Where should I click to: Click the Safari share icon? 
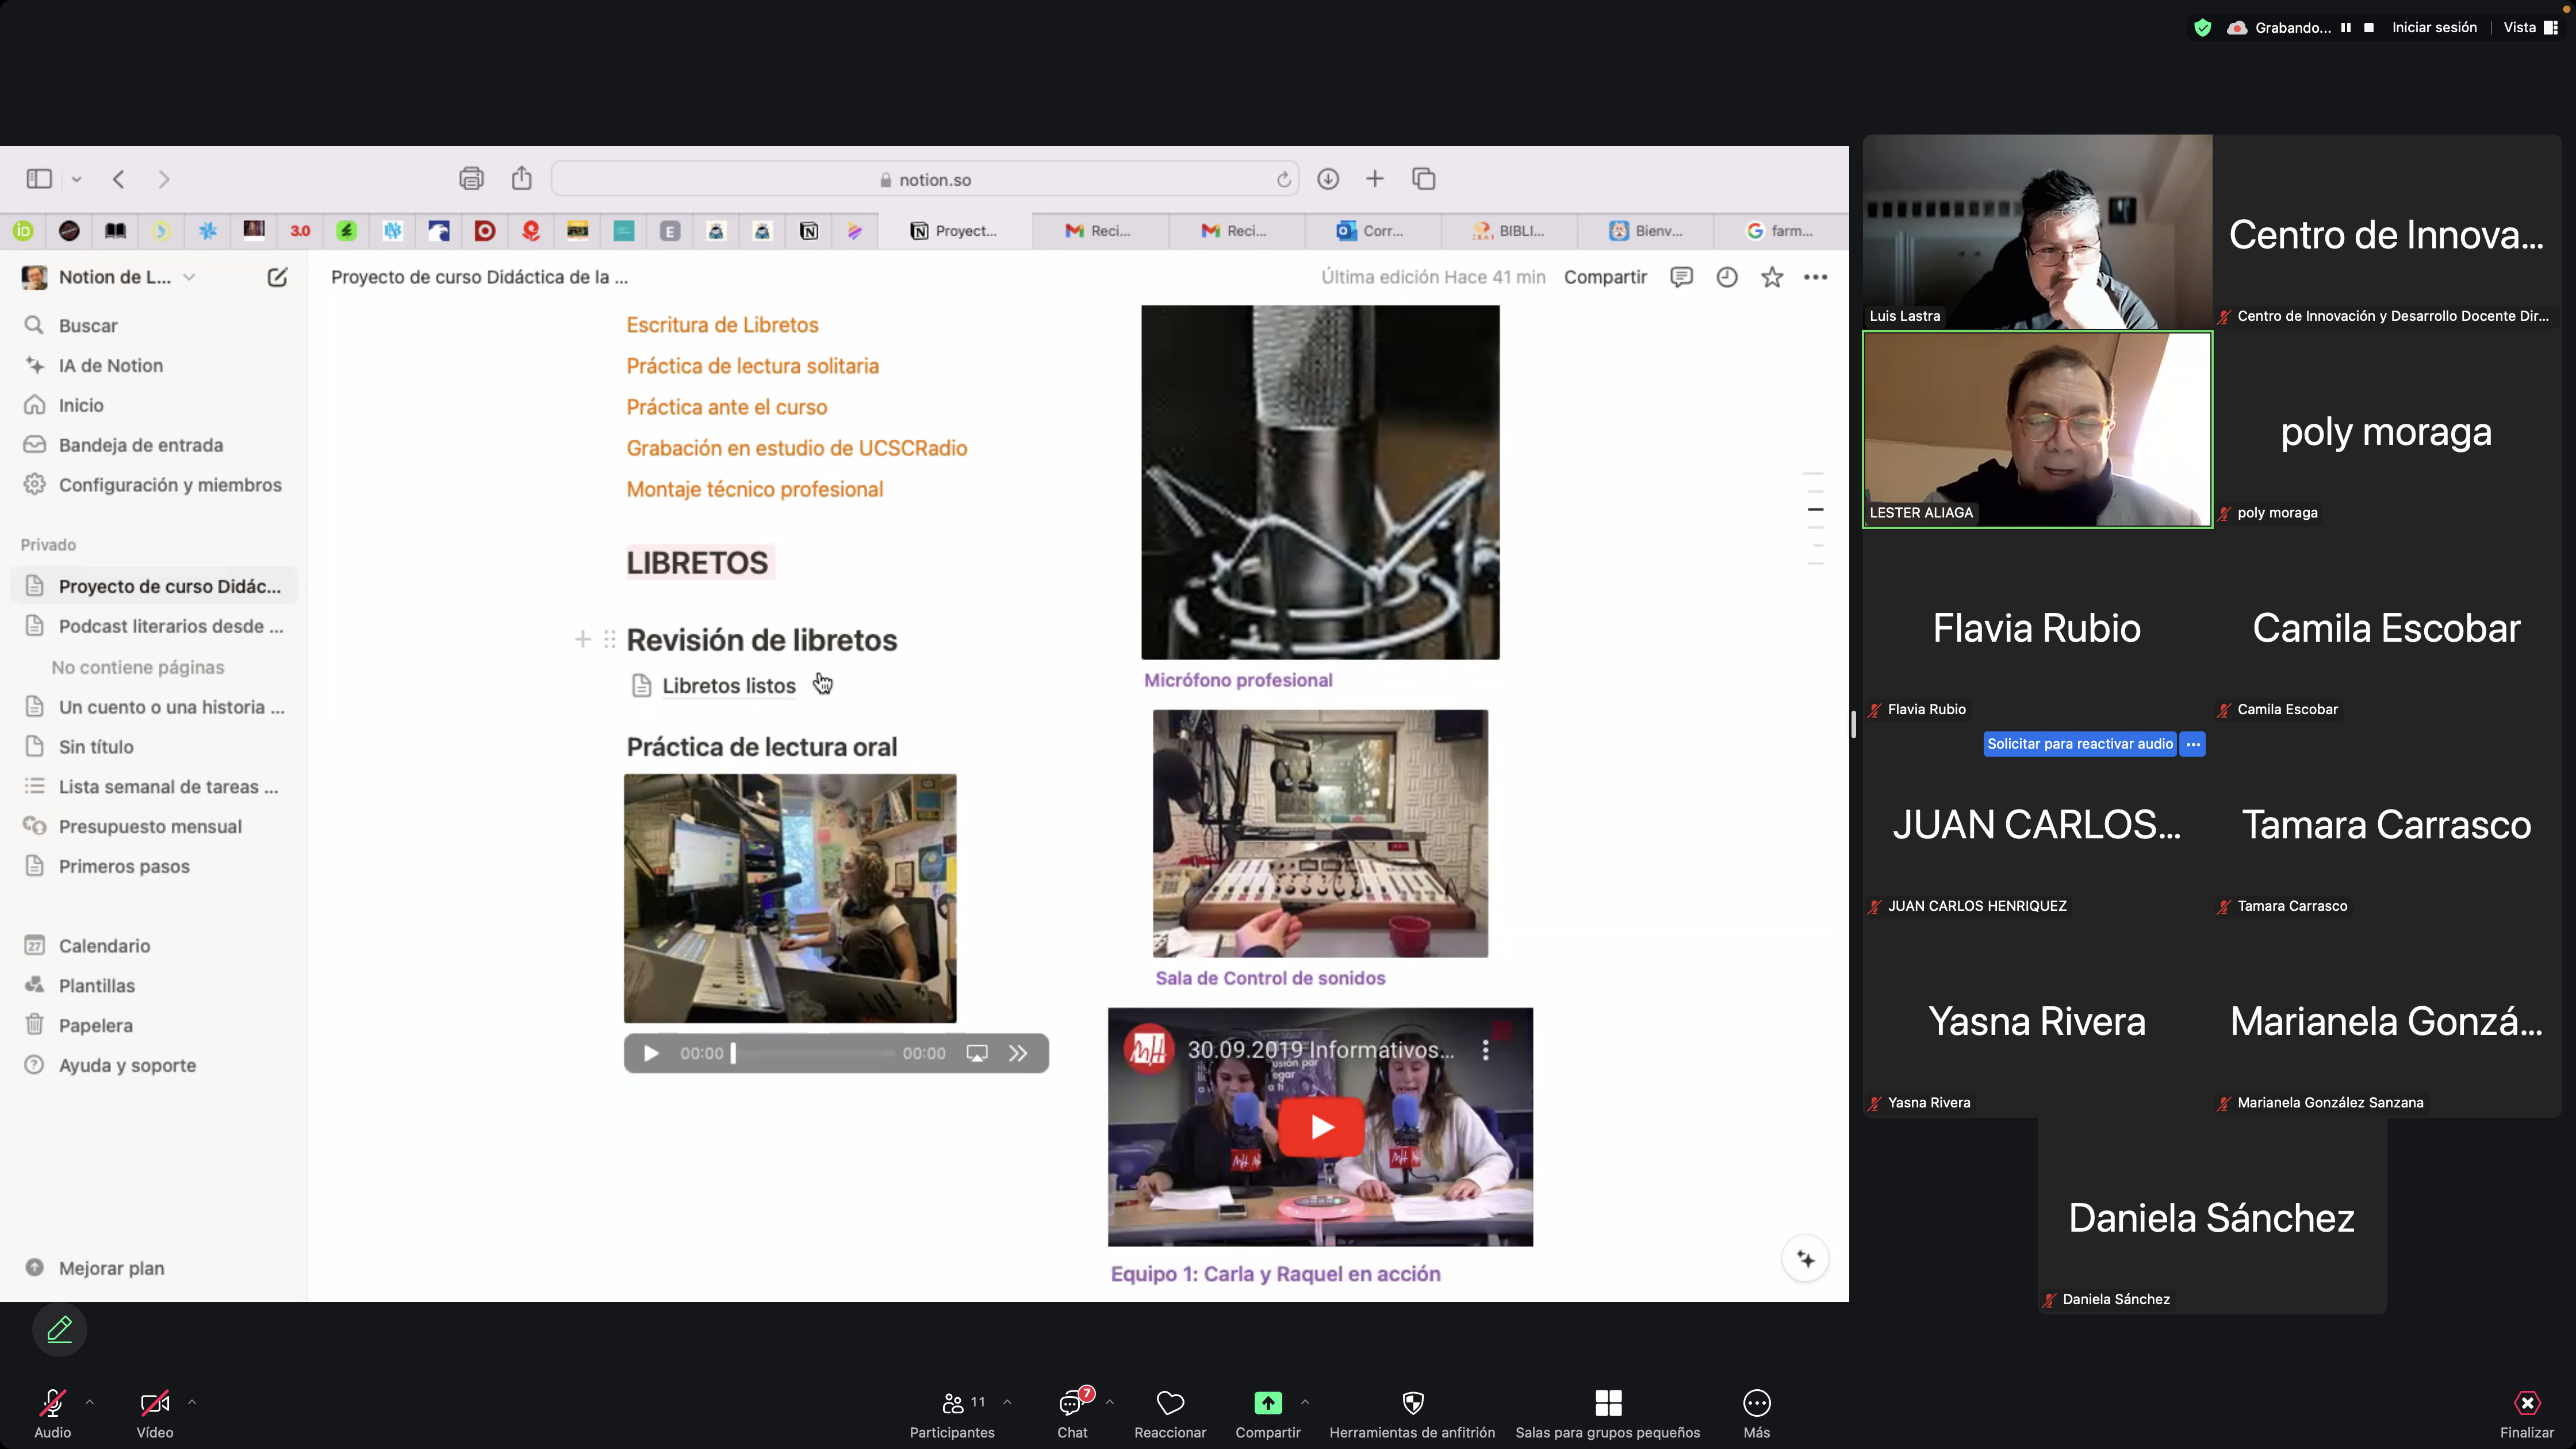click(522, 178)
